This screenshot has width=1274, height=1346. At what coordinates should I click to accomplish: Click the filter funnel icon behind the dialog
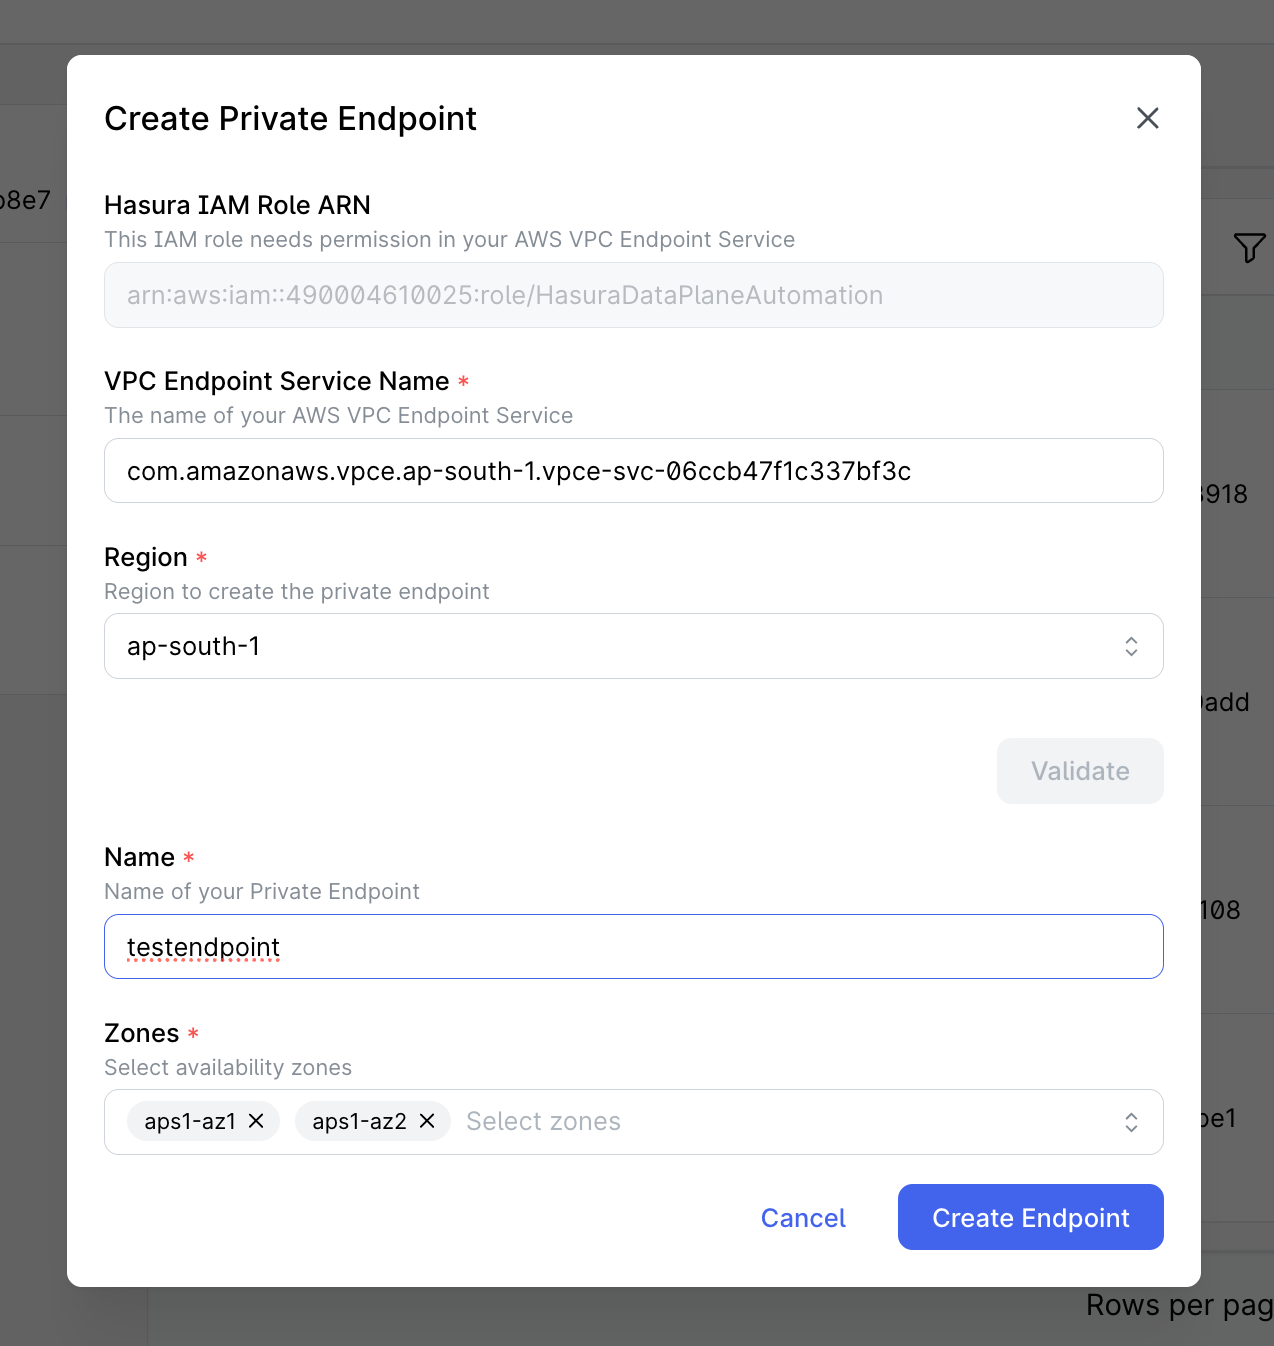click(x=1250, y=248)
